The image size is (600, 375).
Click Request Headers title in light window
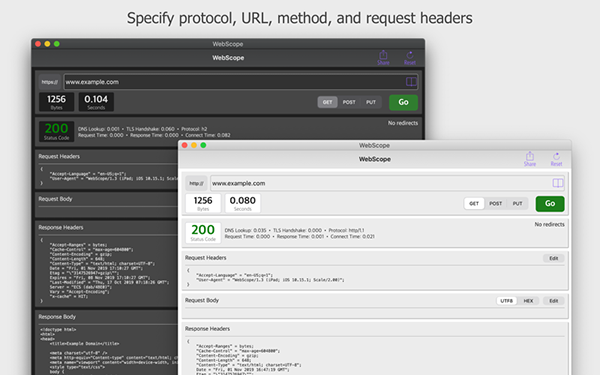coord(205,258)
